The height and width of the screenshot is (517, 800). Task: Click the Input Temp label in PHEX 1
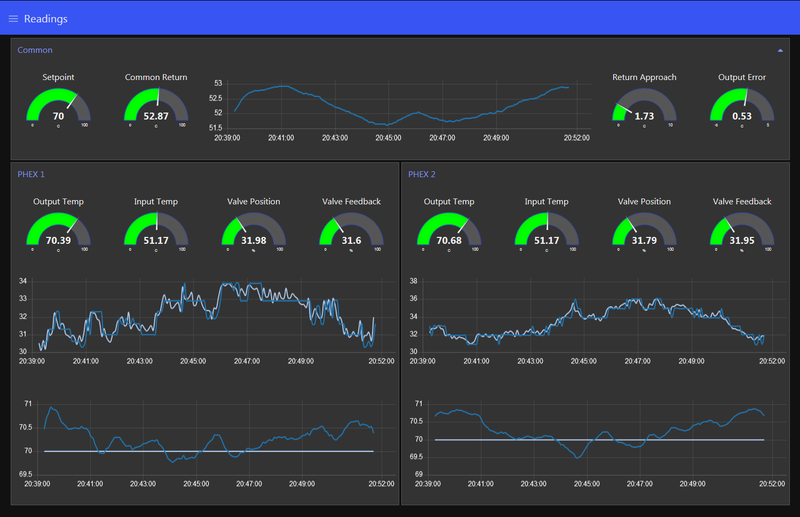click(156, 202)
